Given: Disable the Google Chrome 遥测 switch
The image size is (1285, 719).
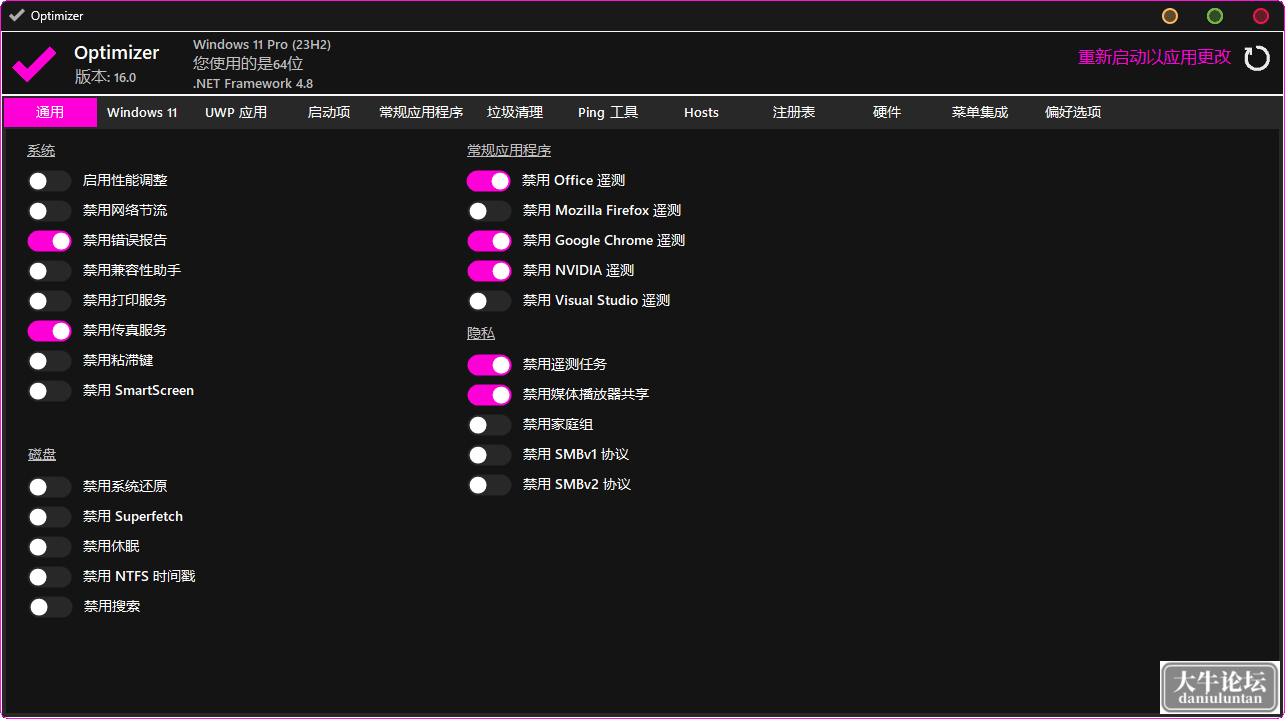Looking at the screenshot, I should pyautogui.click(x=489, y=241).
